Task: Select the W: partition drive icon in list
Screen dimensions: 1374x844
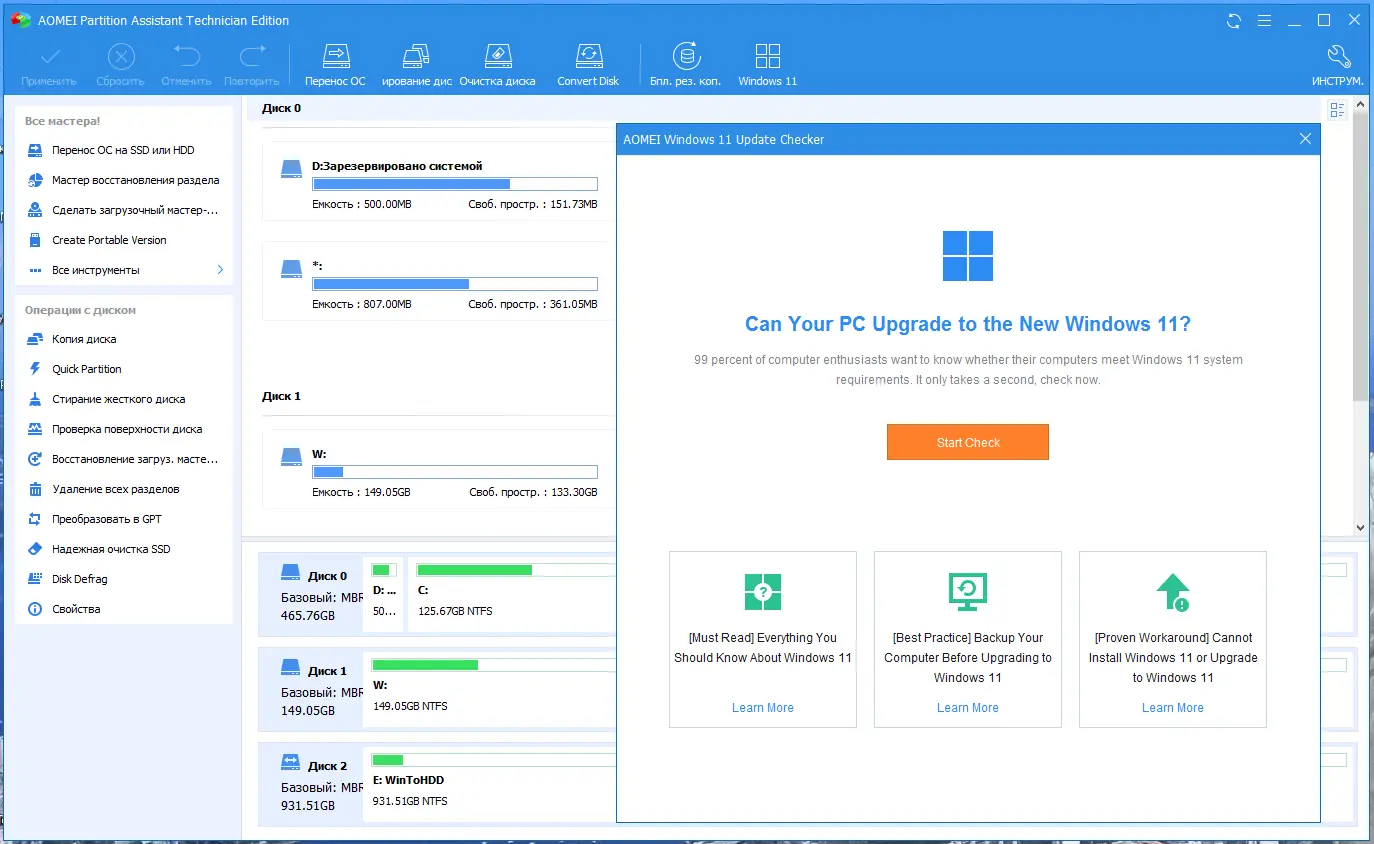Action: (x=291, y=457)
